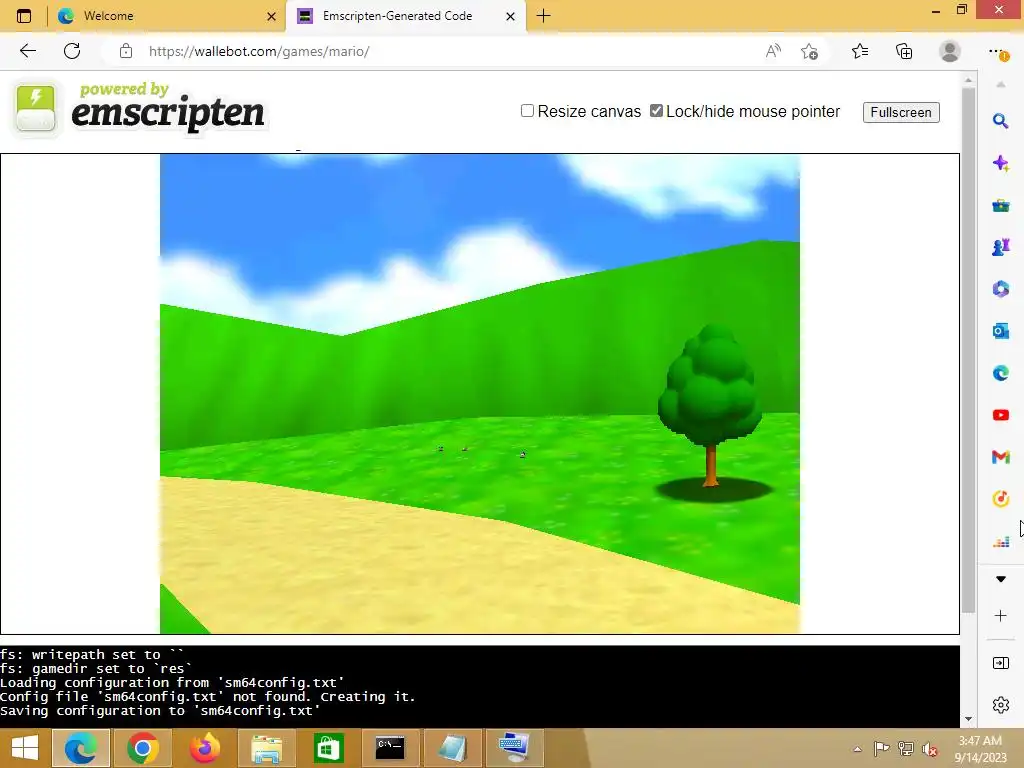Open the music note sidebar icon
1024x768 pixels.
(1000, 499)
